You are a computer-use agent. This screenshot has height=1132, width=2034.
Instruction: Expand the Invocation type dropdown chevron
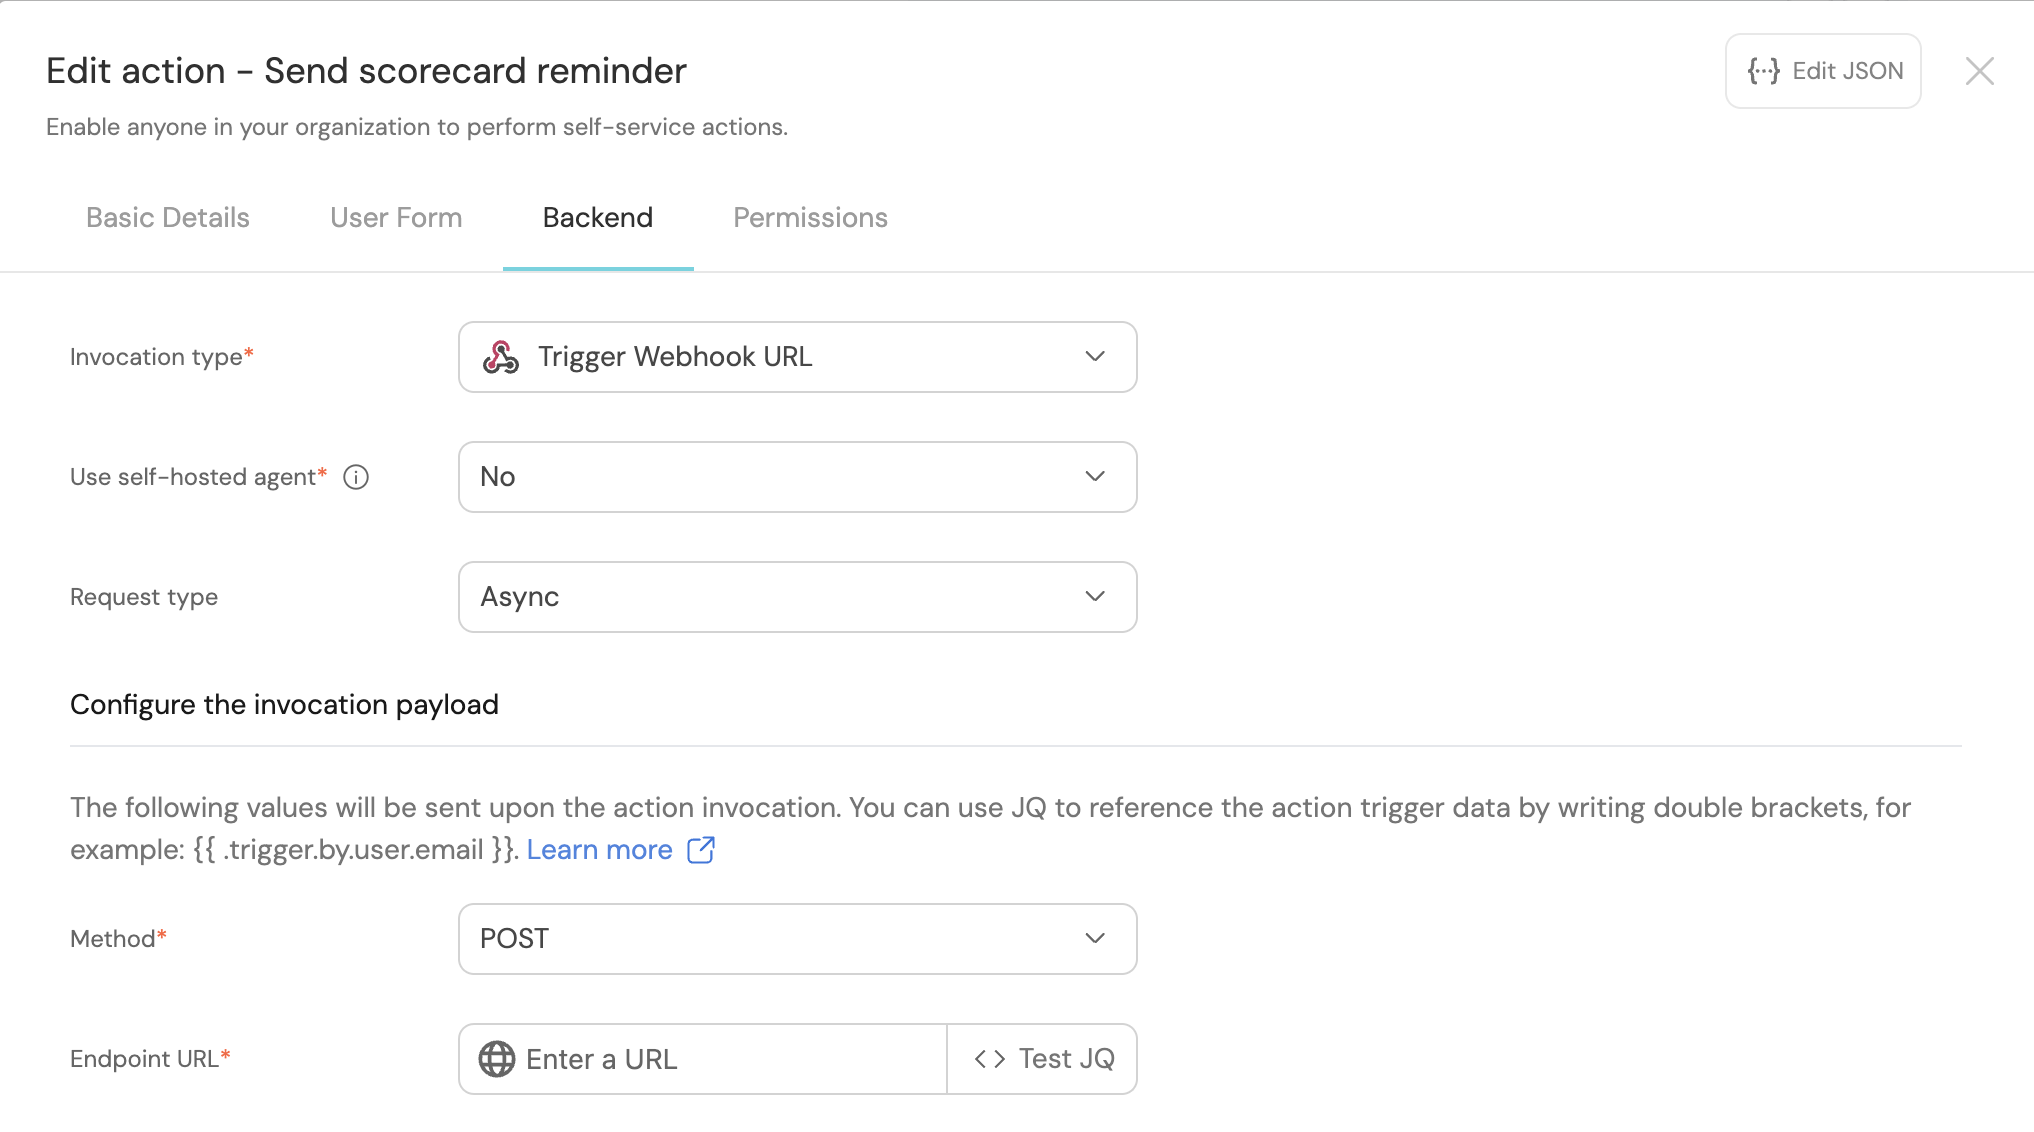(1095, 357)
